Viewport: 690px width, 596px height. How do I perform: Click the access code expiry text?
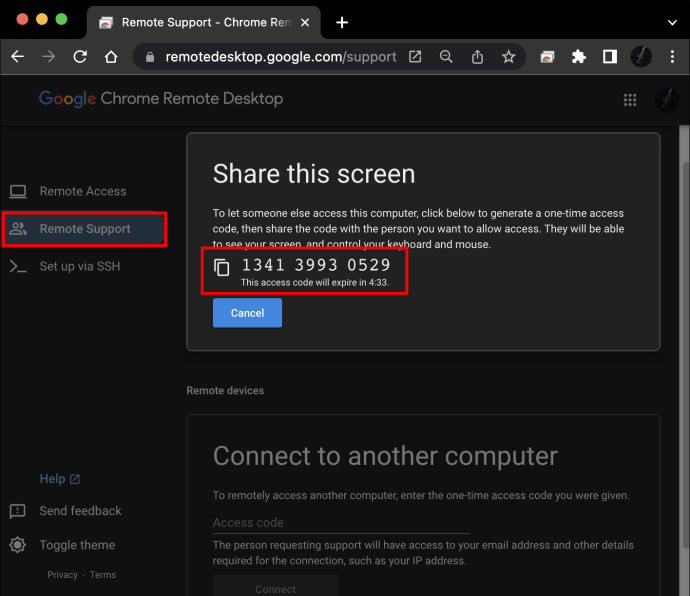(315, 283)
